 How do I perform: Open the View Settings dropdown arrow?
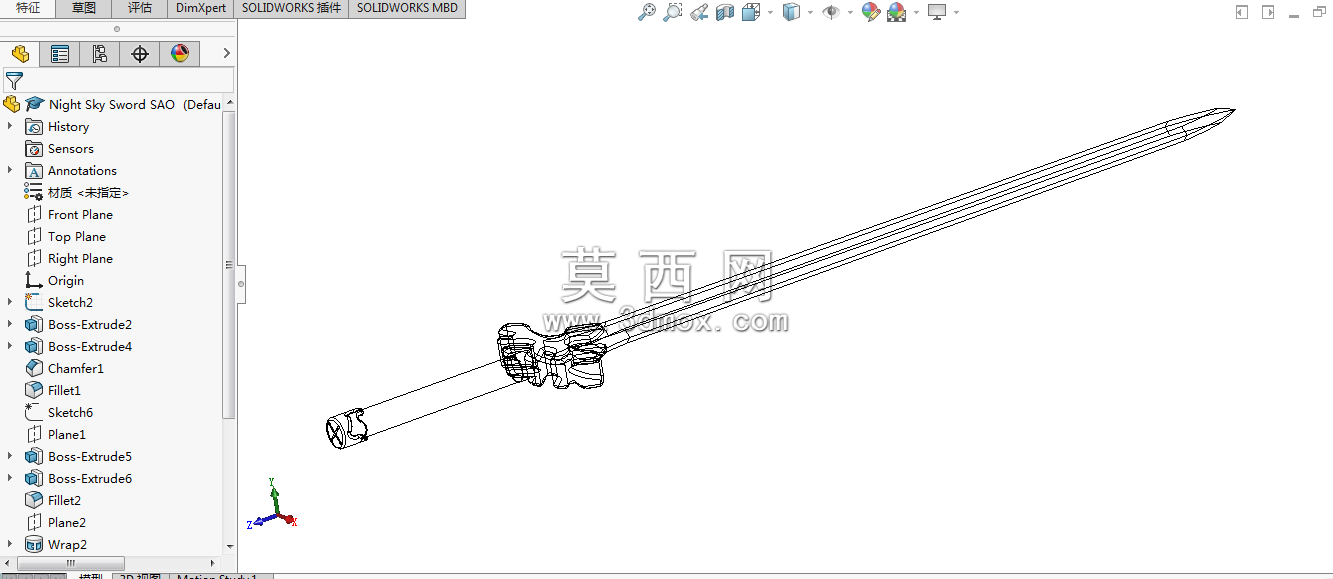(x=956, y=13)
